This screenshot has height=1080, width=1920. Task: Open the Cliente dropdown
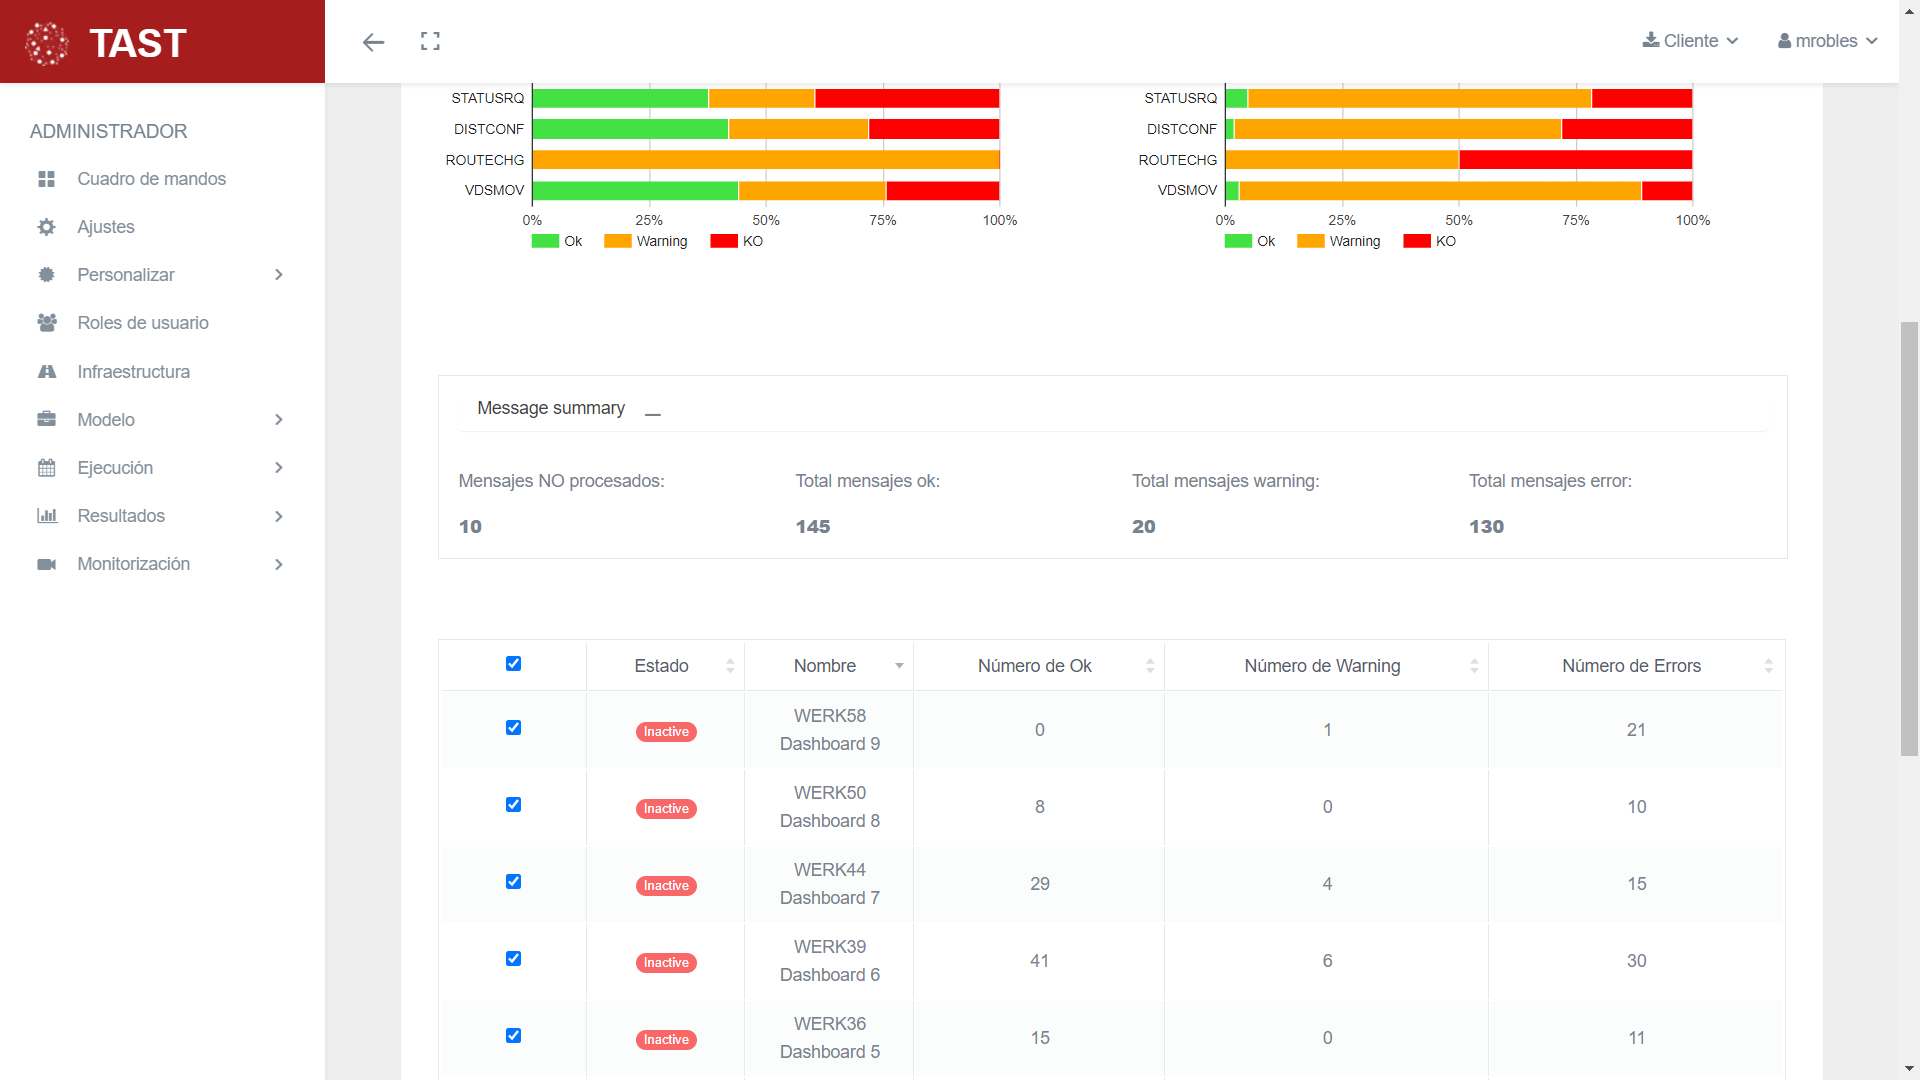coord(1690,41)
